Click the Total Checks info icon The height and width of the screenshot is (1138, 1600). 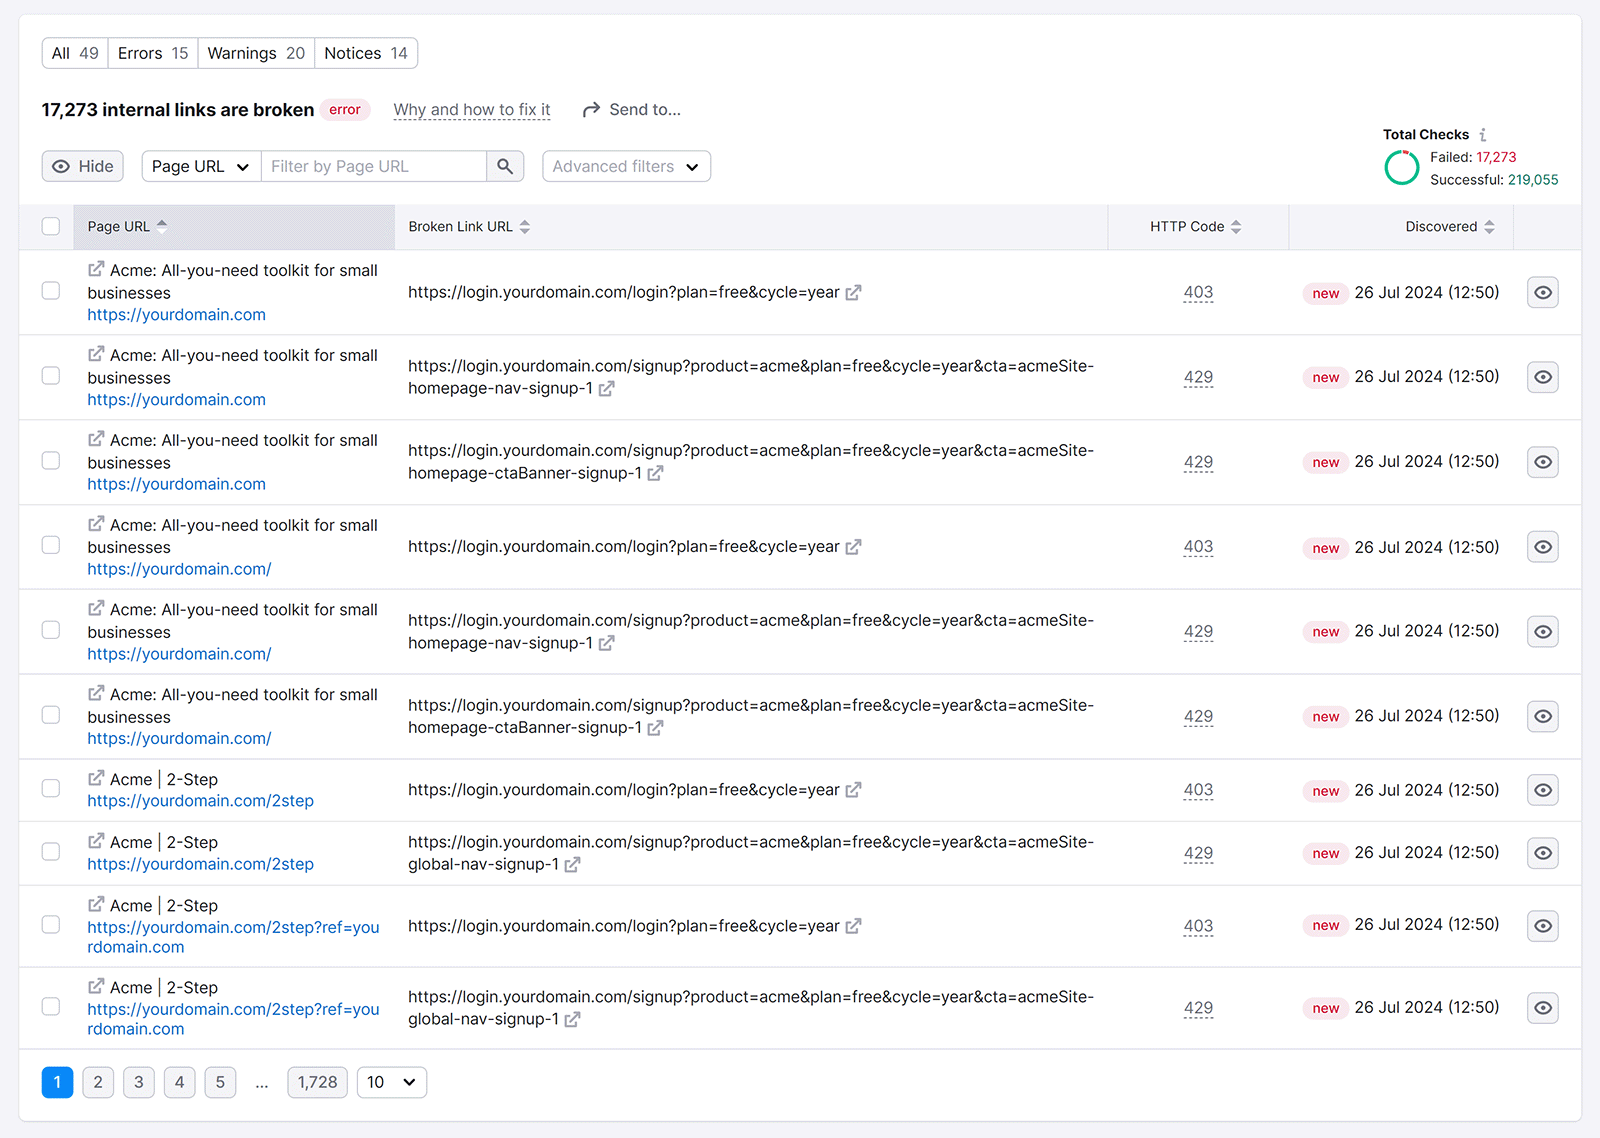pyautogui.click(x=1483, y=135)
